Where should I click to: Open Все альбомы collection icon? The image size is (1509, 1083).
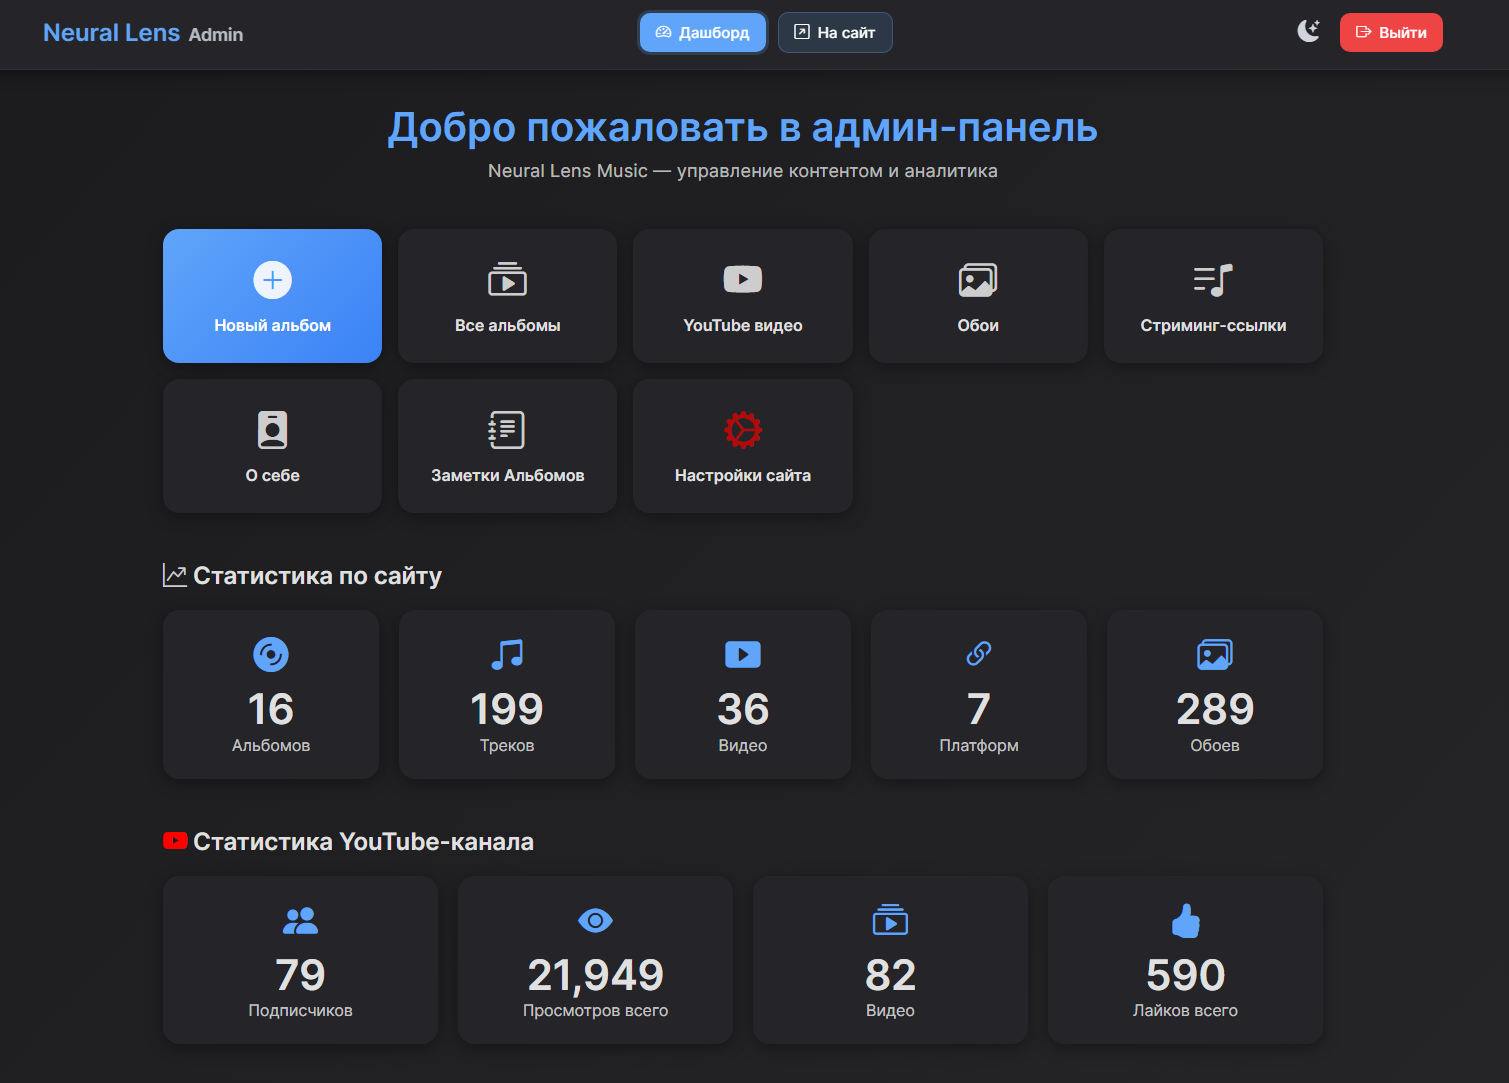point(507,280)
